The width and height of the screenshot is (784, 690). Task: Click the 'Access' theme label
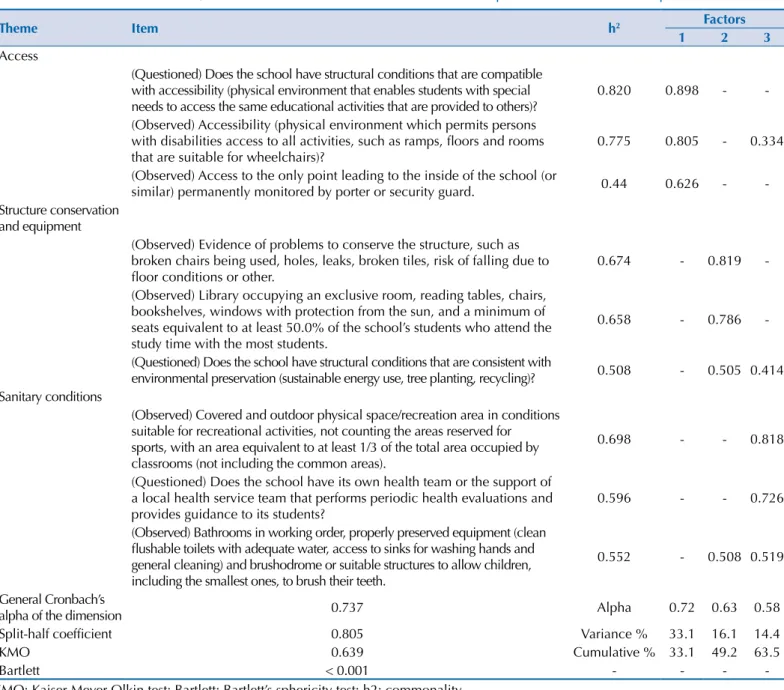coord(18,56)
